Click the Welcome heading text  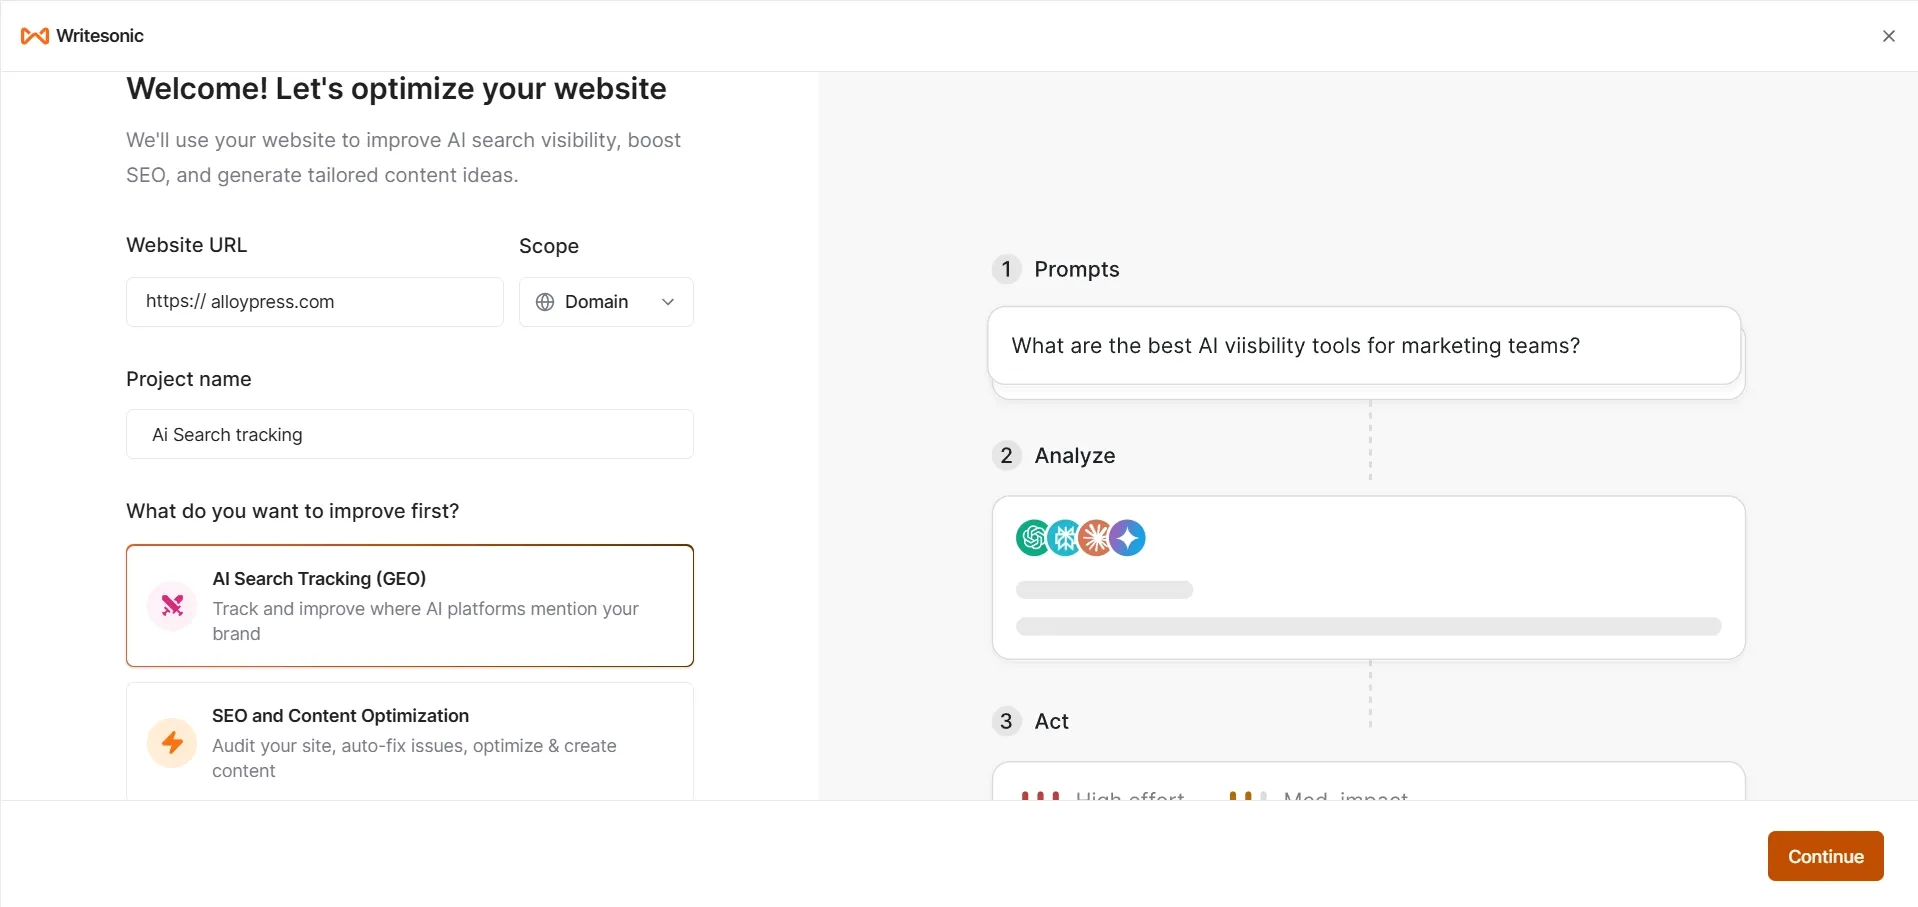[396, 89]
